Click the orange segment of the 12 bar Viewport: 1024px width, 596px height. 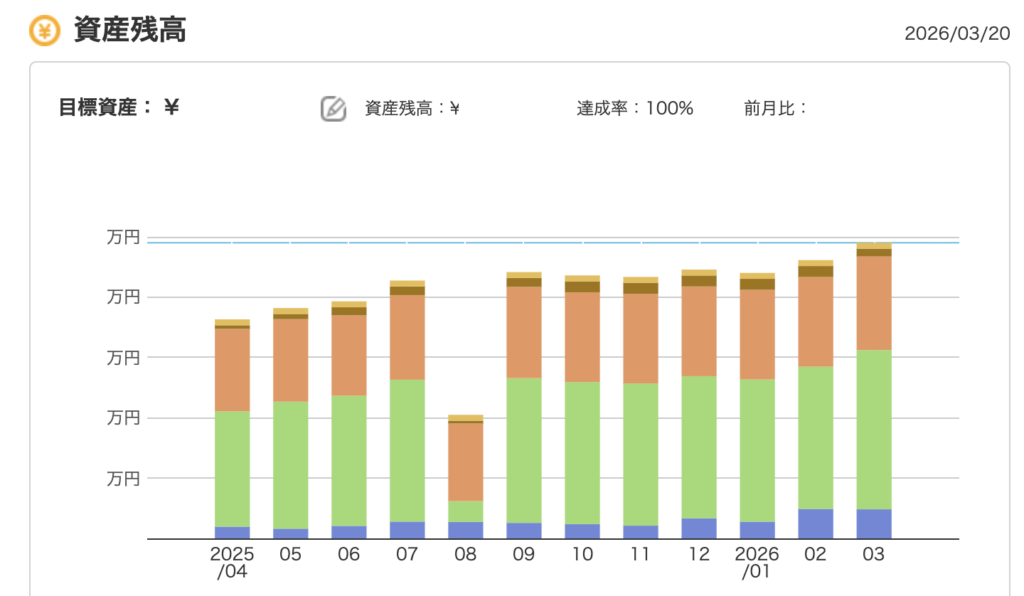[x=698, y=331]
